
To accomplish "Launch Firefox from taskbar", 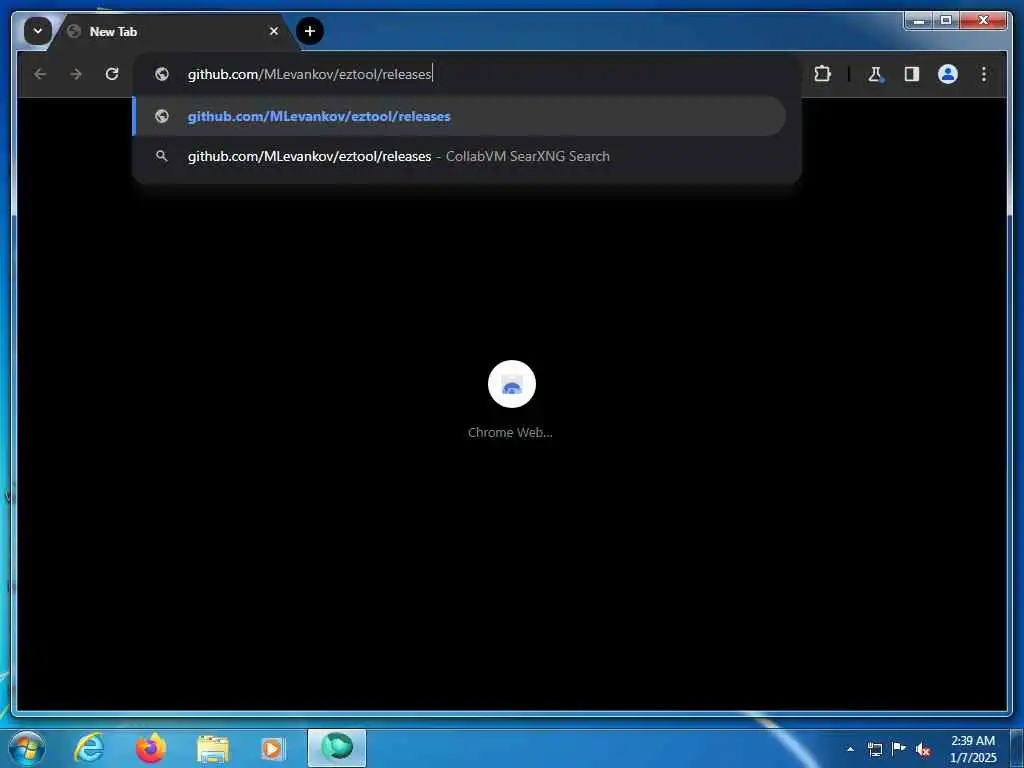I will [151, 748].
